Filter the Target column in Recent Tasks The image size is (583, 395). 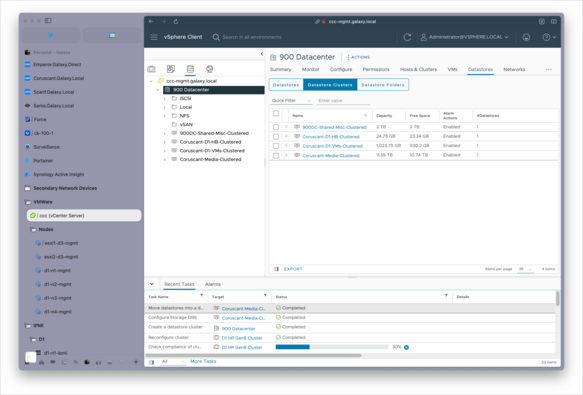(265, 295)
